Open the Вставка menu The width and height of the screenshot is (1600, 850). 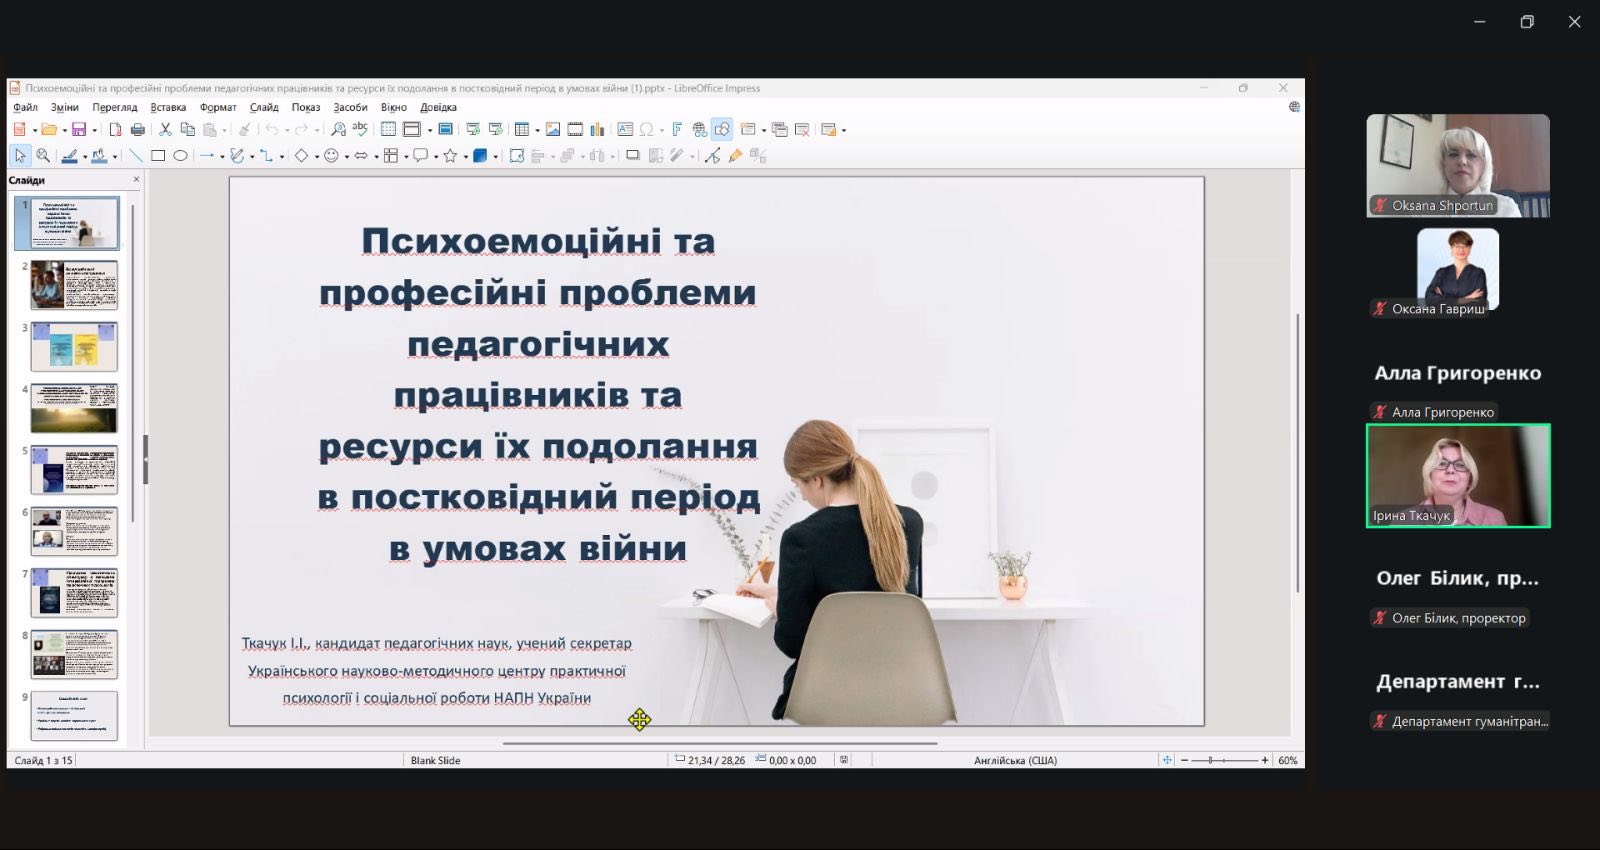(168, 108)
